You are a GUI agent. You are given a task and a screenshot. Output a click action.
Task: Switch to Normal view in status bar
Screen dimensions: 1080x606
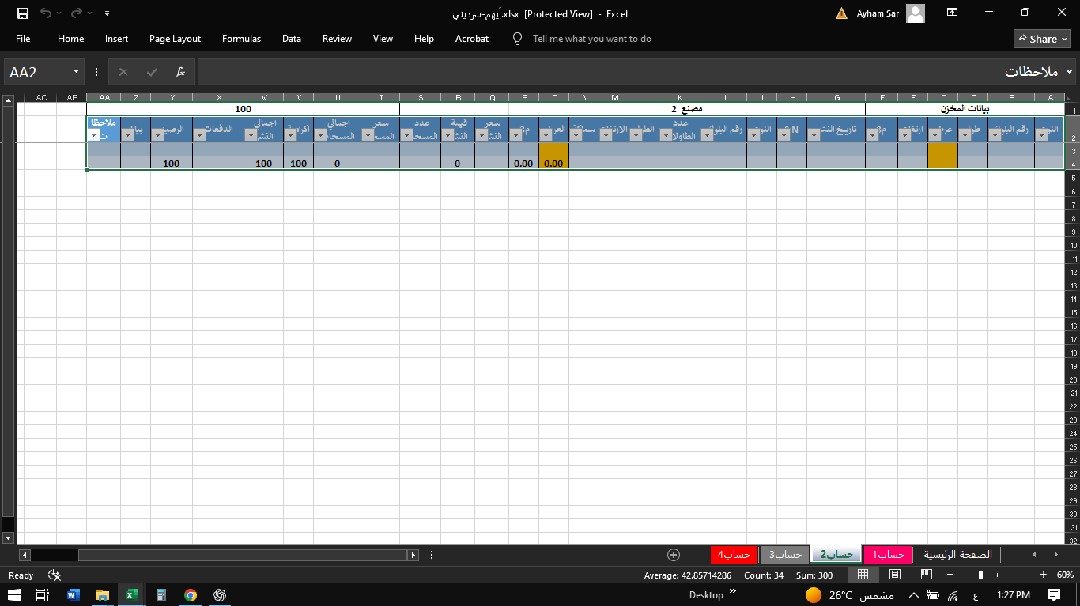click(x=863, y=575)
